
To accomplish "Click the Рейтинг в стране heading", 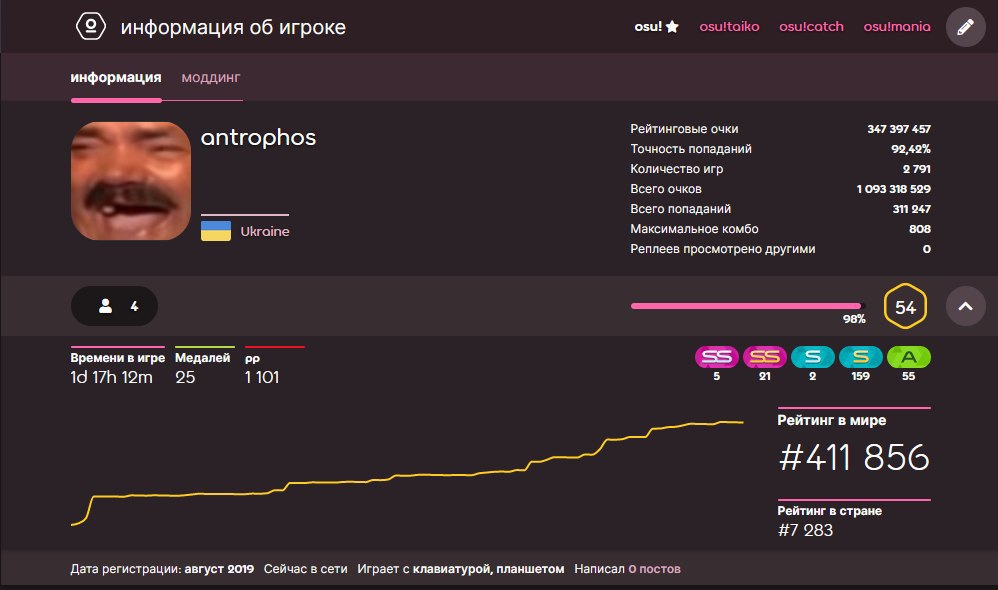I will (829, 511).
